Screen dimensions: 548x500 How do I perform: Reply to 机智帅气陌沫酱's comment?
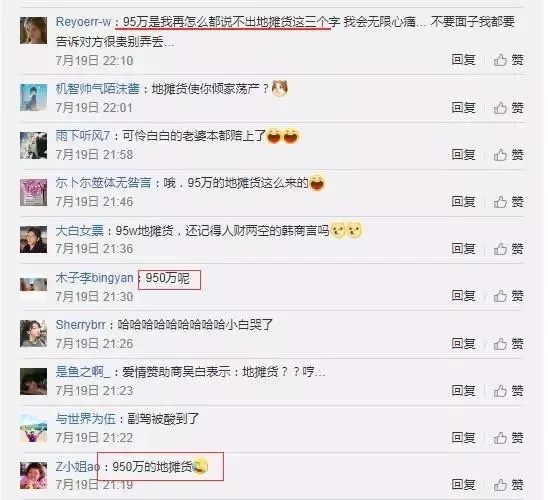point(463,107)
